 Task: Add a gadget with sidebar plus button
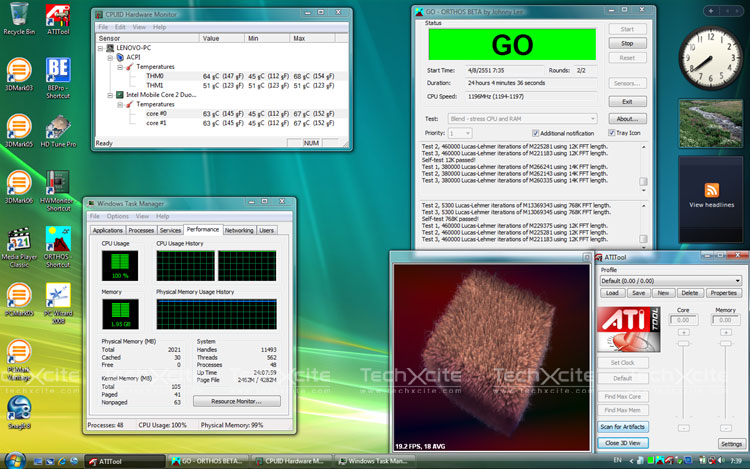[711, 11]
